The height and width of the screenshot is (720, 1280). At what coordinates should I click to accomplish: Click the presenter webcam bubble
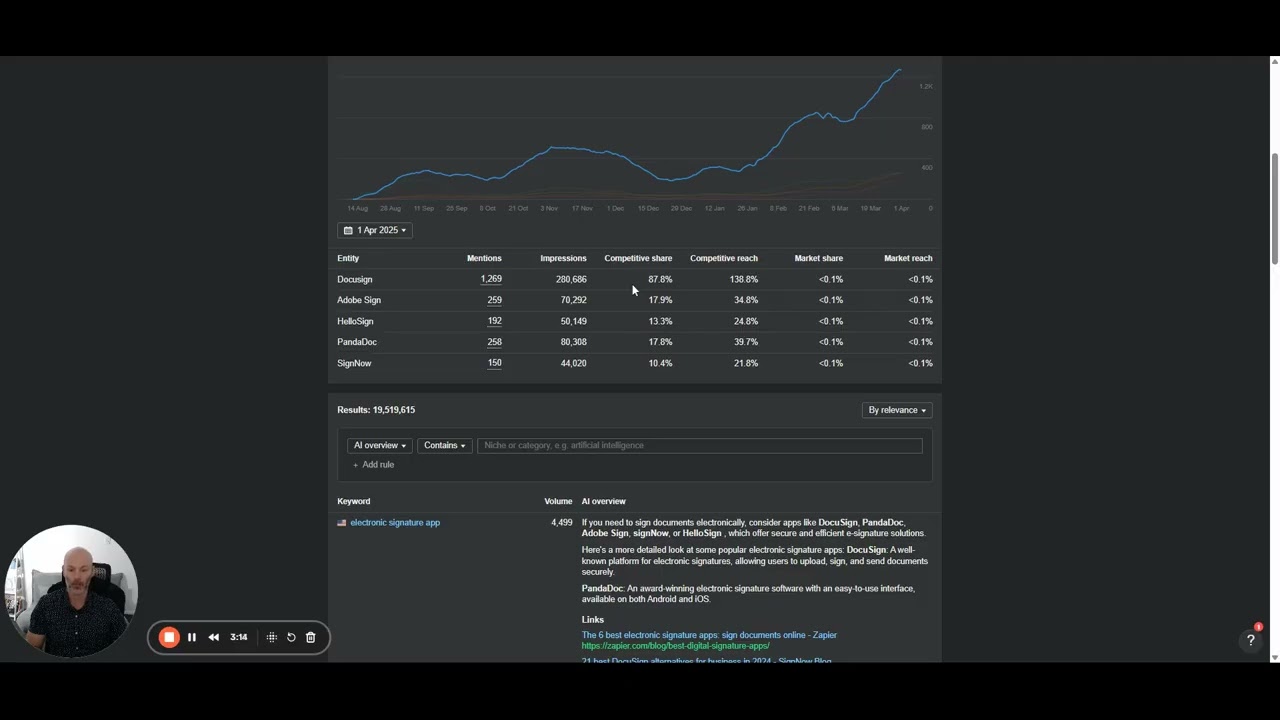coord(71,591)
